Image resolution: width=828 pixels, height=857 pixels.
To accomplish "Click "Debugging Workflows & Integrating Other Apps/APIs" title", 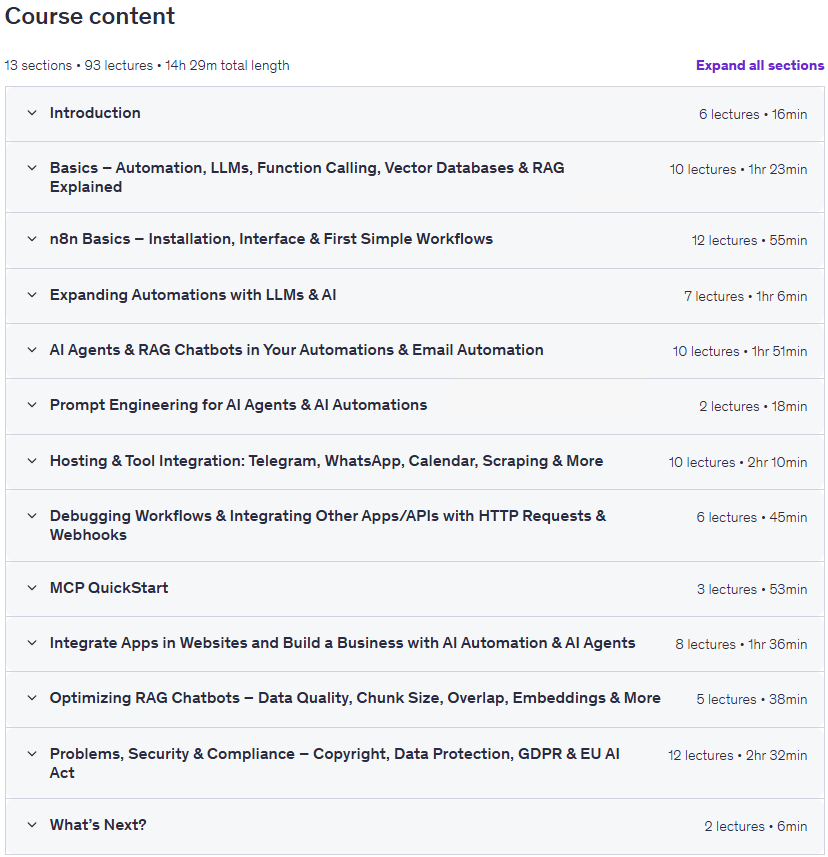I will click(328, 525).
